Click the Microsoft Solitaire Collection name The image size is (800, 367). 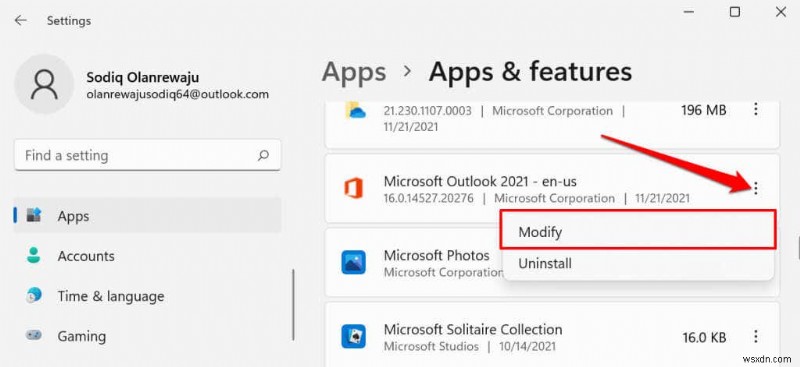473,329
